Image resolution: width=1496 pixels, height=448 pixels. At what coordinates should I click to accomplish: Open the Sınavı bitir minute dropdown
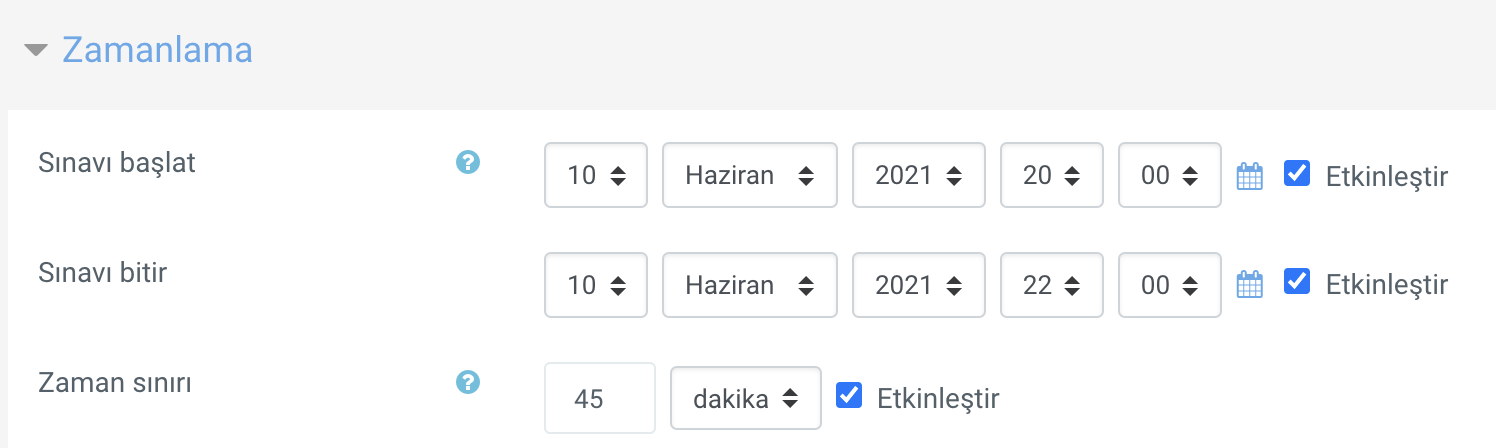(x=1169, y=285)
